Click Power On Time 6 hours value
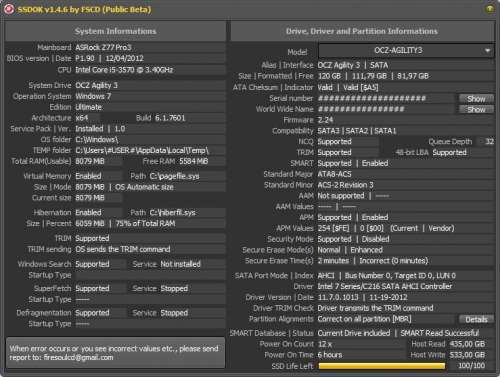 tap(330, 355)
